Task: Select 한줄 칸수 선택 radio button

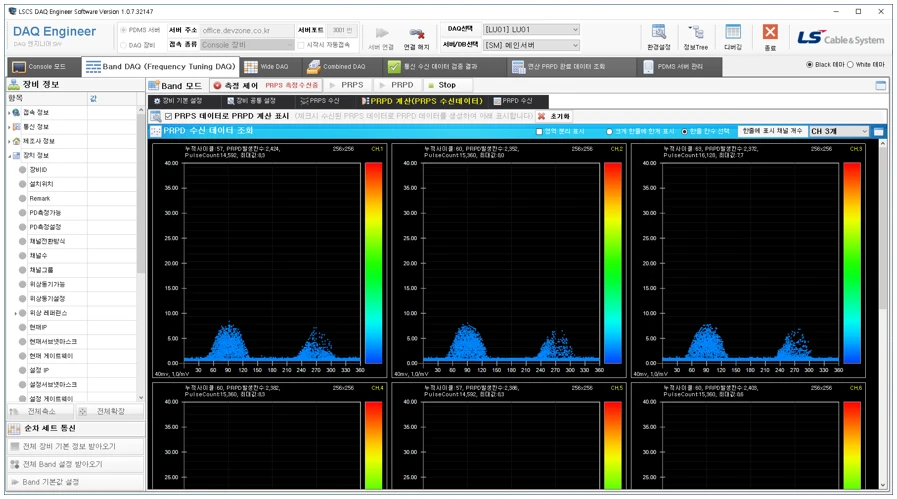Action: pos(684,132)
